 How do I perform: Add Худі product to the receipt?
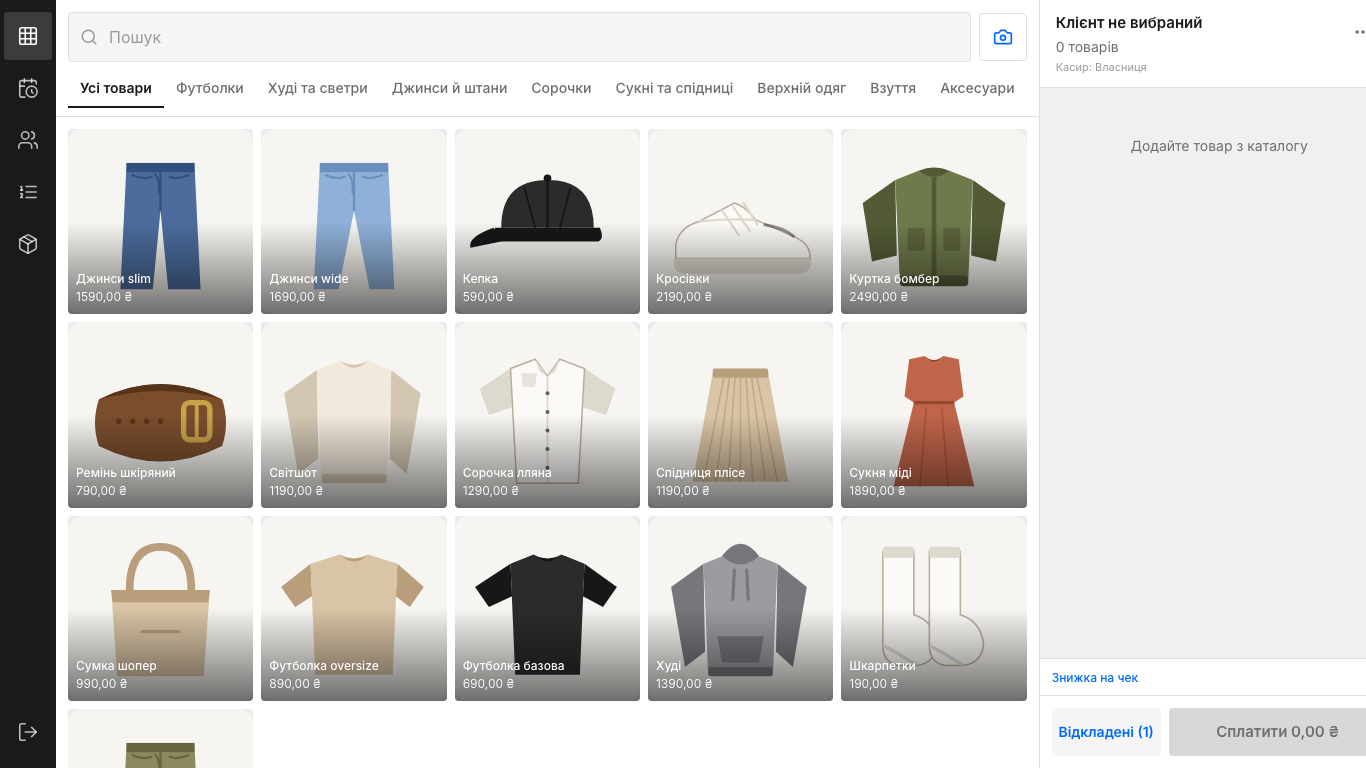click(x=740, y=608)
